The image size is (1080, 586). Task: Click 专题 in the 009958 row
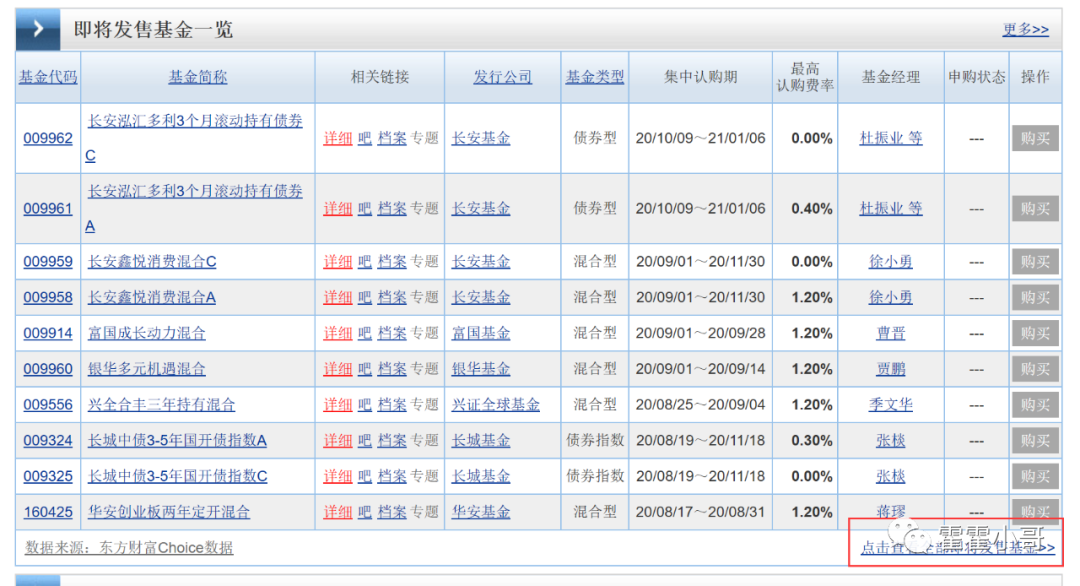[424, 297]
